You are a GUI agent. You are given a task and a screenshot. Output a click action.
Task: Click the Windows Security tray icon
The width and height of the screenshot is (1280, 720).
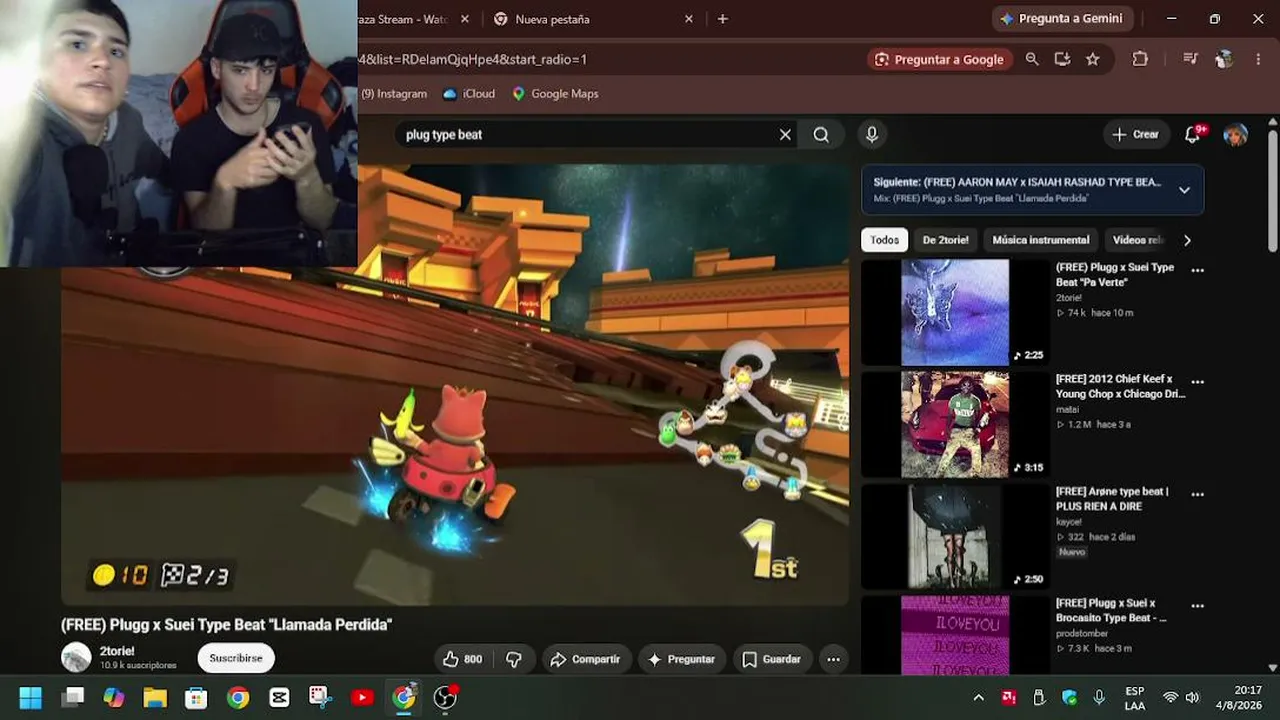click(1069, 697)
